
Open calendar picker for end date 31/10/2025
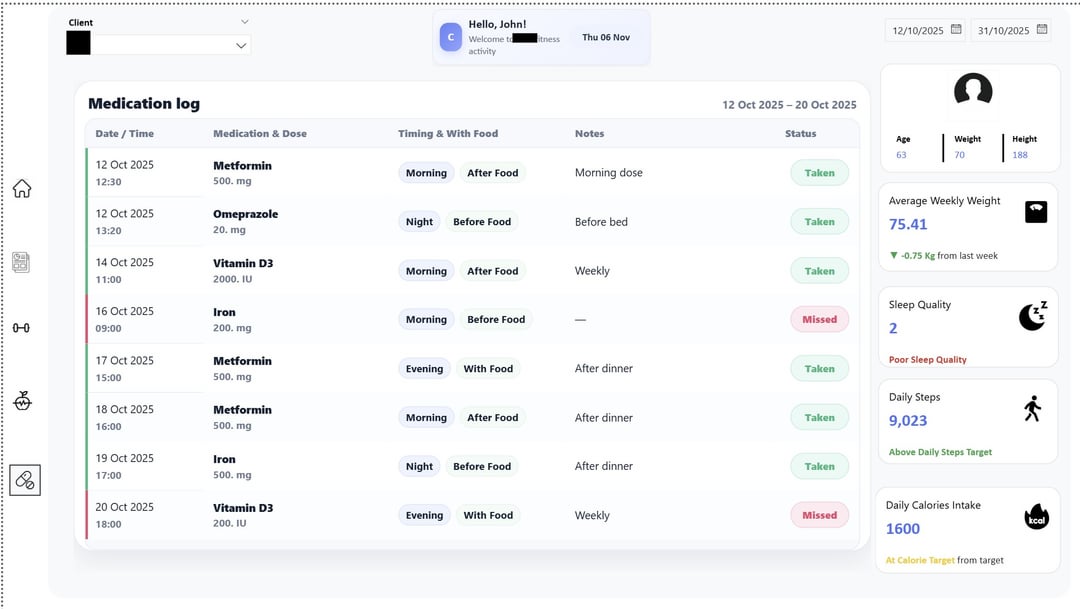[1042, 30]
